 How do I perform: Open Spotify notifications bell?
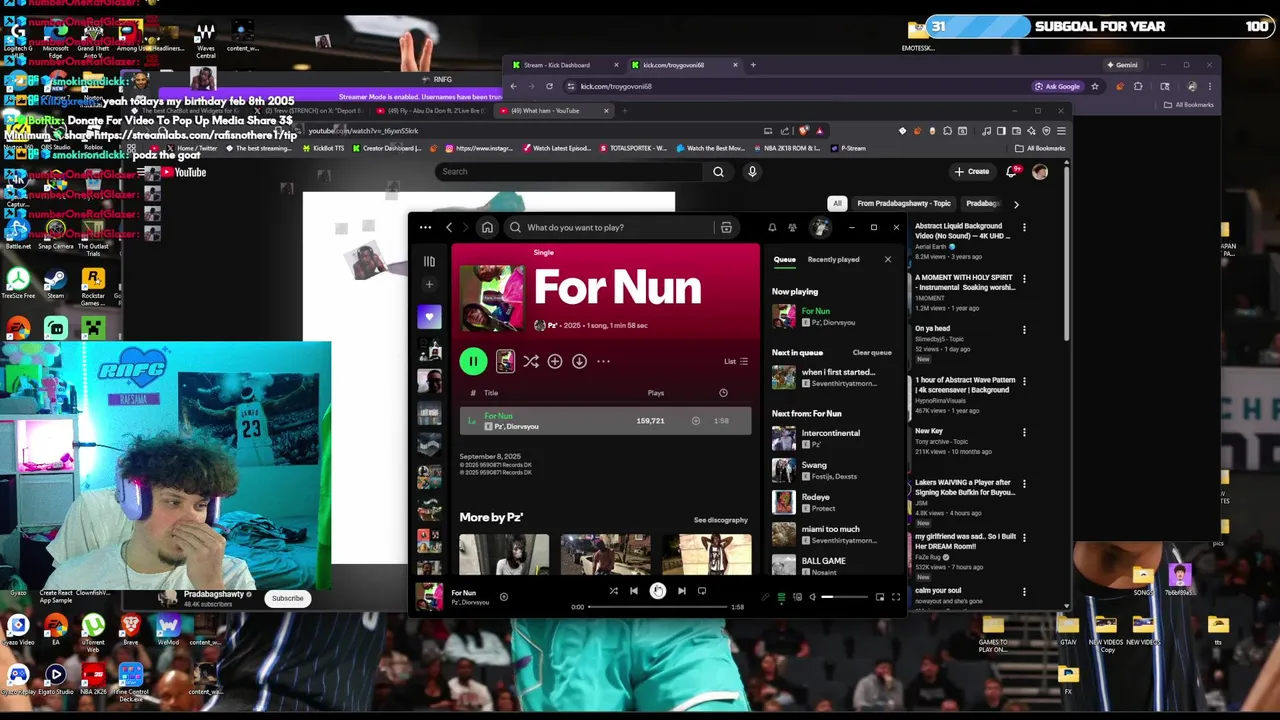tap(772, 227)
